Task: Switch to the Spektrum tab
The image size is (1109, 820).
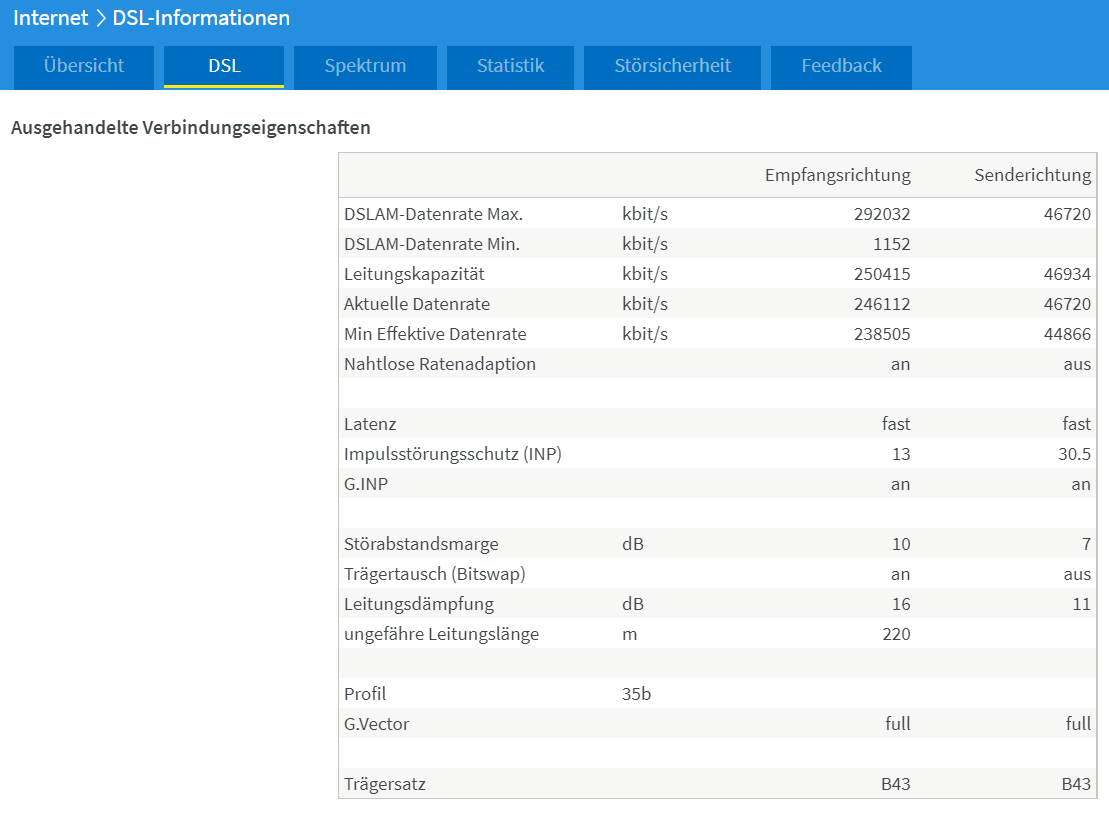Action: pyautogui.click(x=365, y=67)
